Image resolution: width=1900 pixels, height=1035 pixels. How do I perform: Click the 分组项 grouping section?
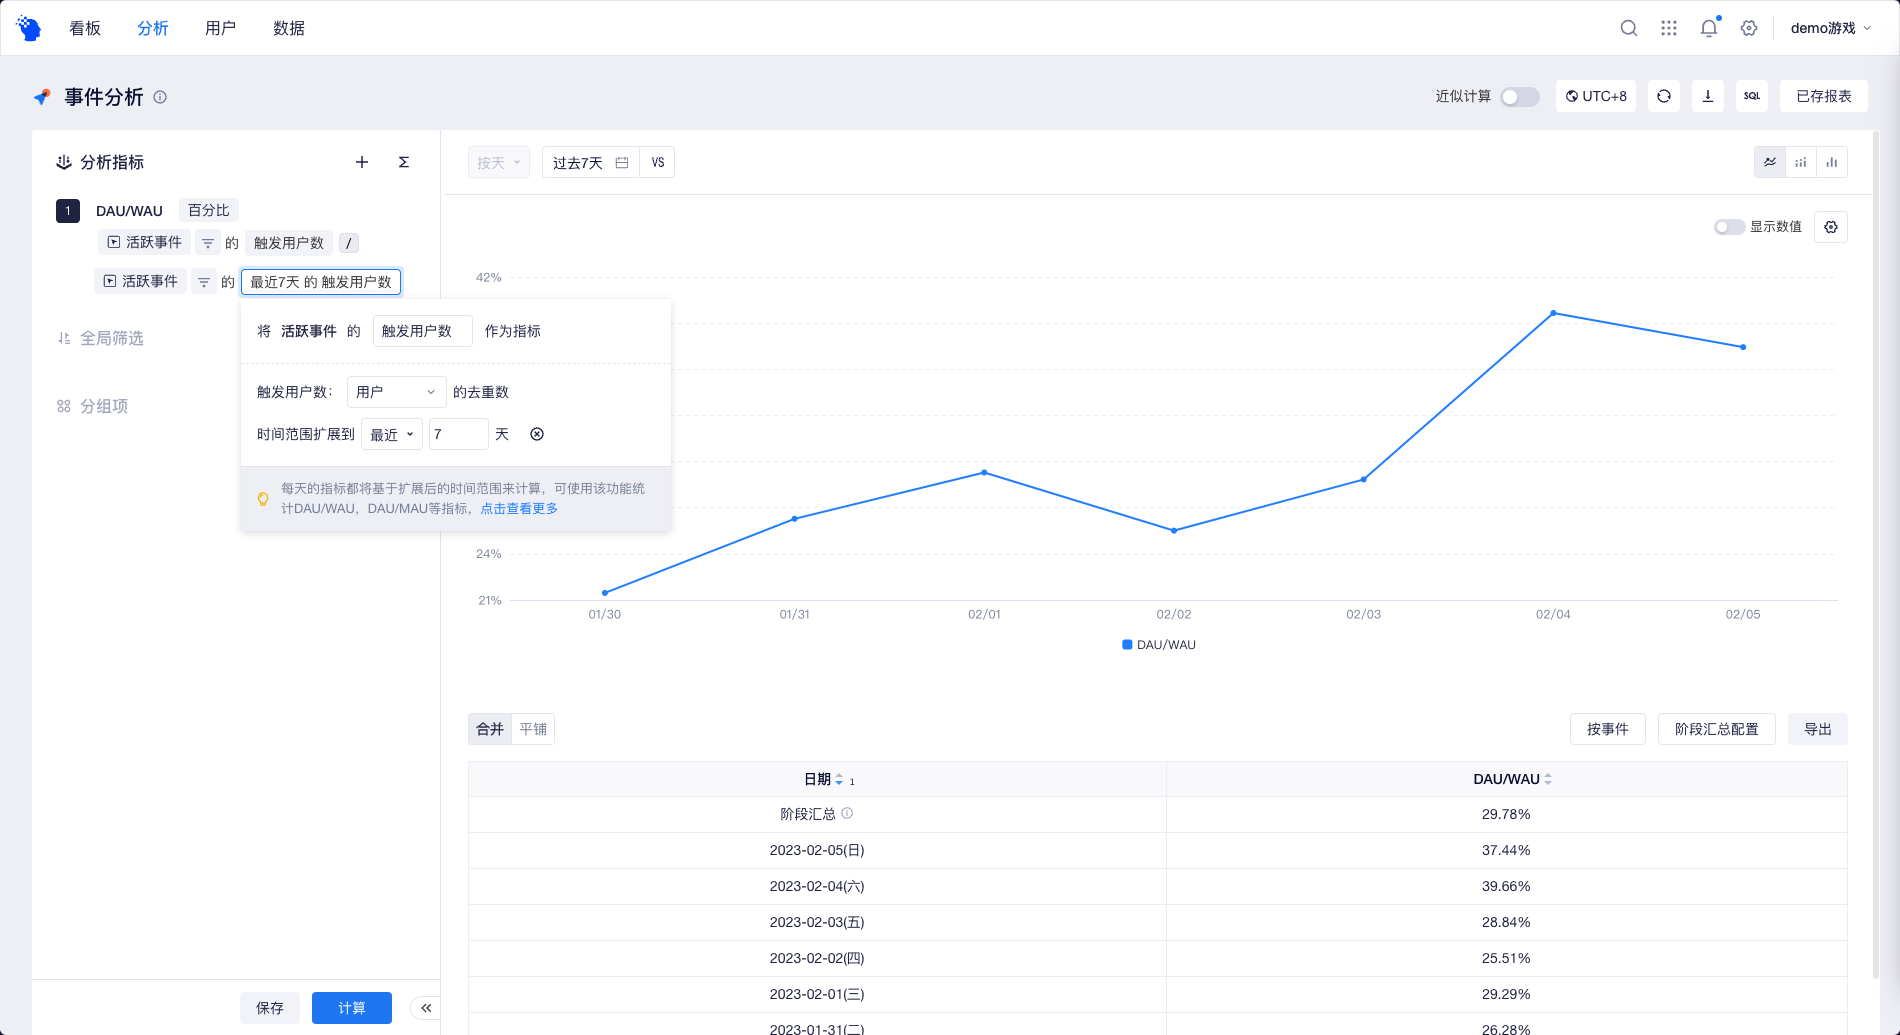click(92, 406)
